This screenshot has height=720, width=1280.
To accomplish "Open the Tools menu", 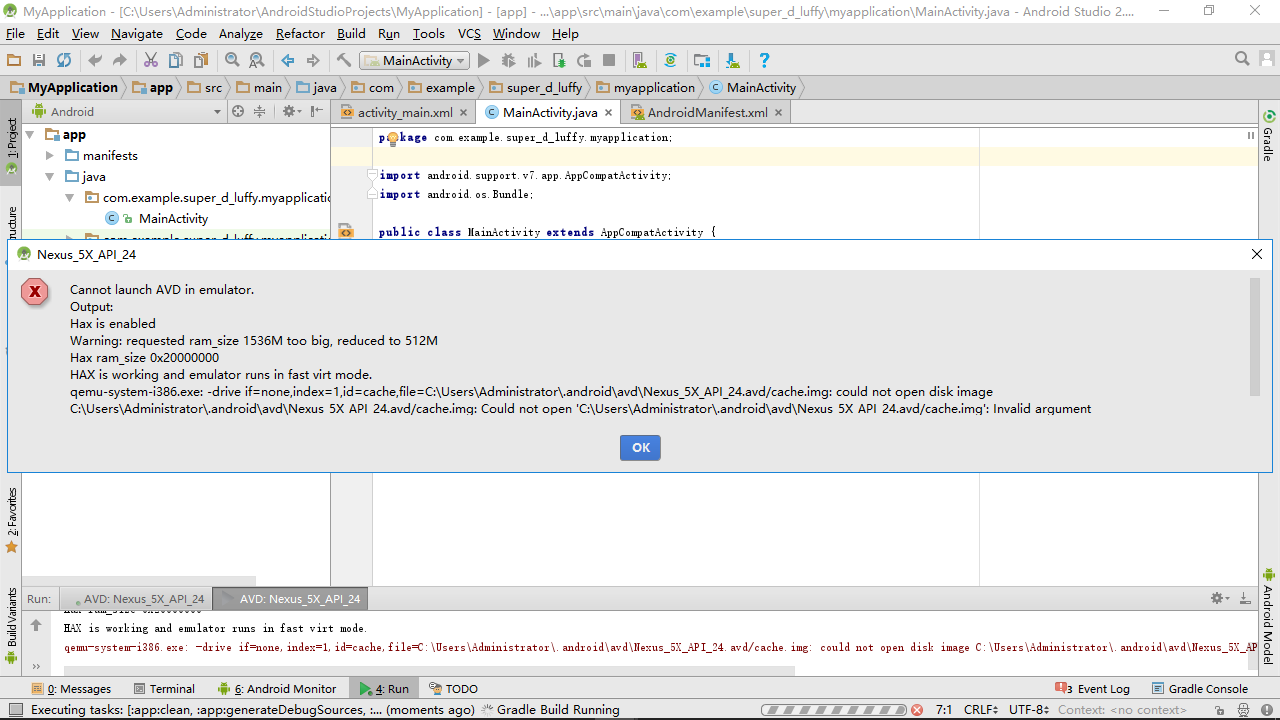I will click(x=428, y=33).
